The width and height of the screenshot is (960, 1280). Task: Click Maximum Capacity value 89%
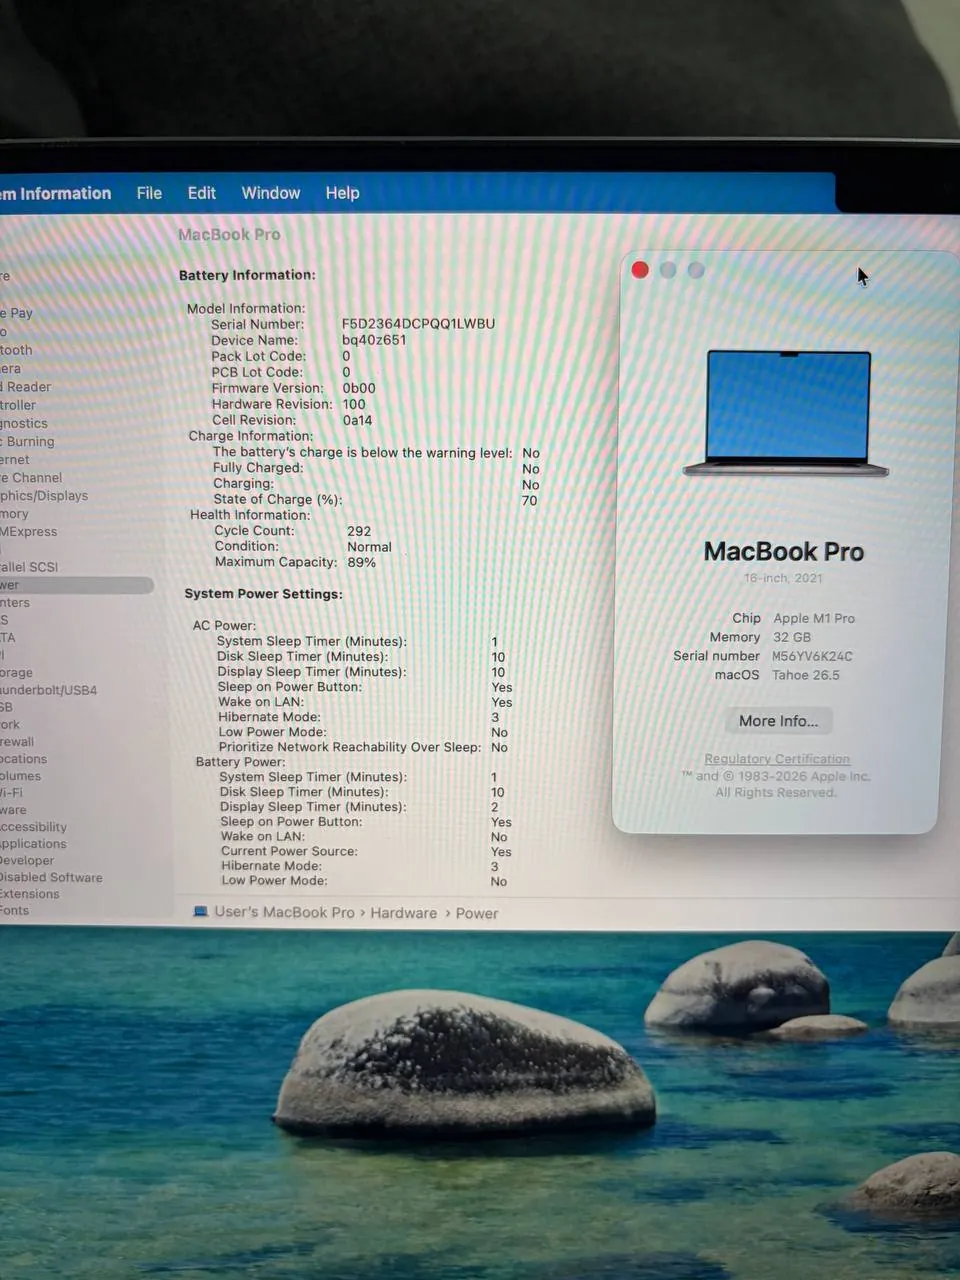click(x=361, y=562)
